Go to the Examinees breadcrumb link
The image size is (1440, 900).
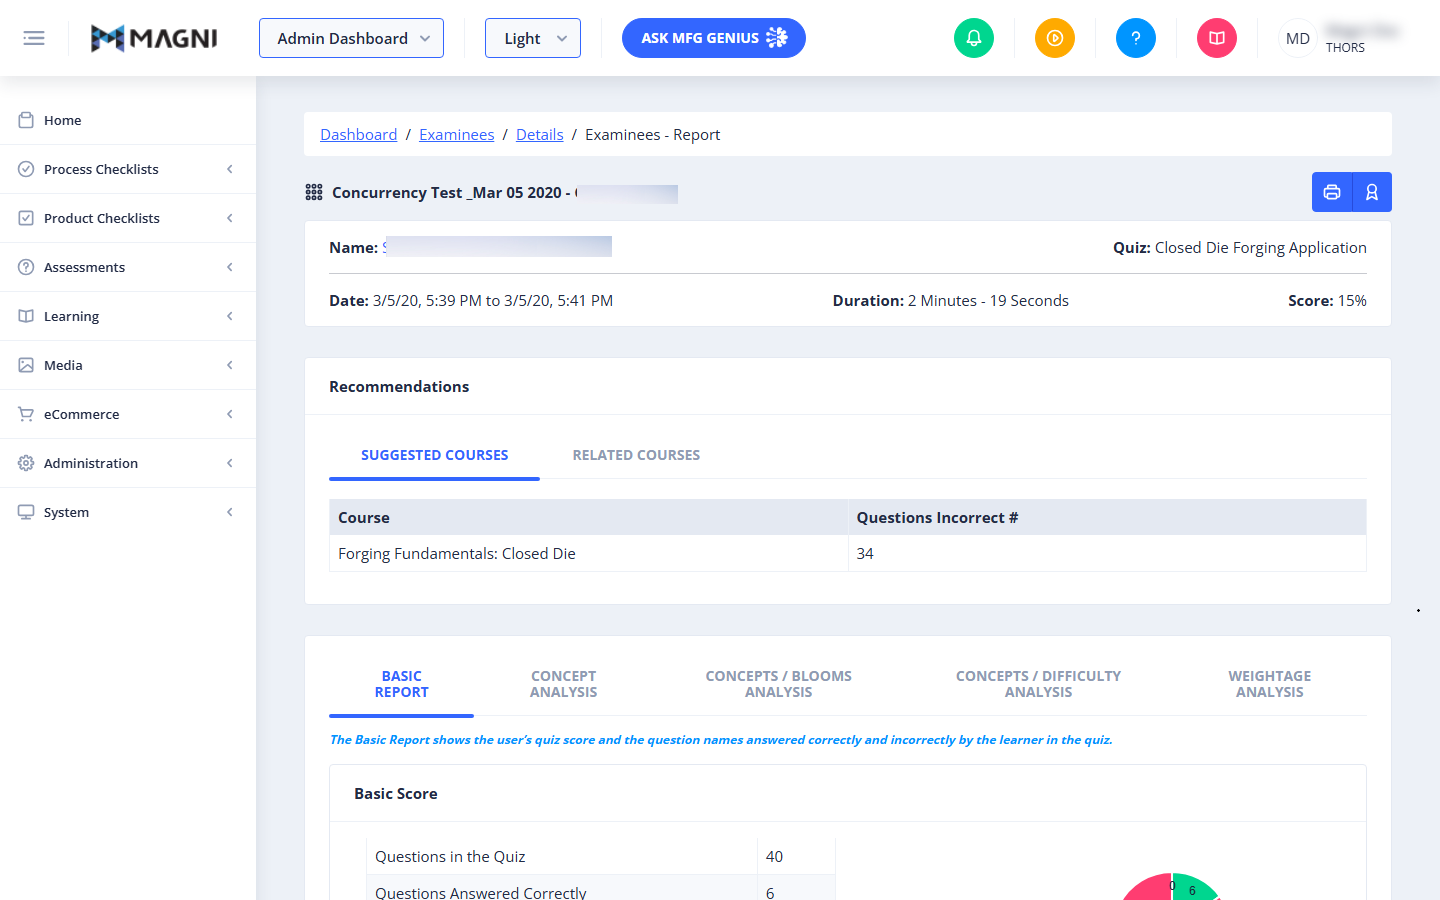pyautogui.click(x=456, y=135)
